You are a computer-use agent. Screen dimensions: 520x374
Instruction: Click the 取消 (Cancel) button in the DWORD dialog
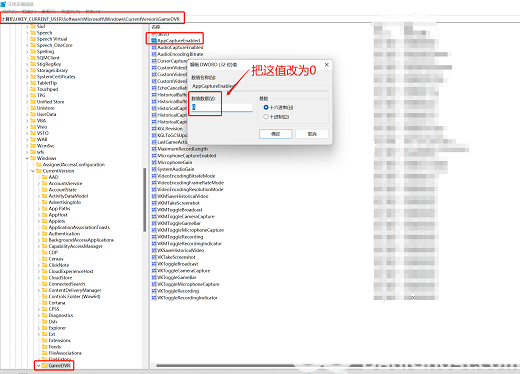click(312, 134)
